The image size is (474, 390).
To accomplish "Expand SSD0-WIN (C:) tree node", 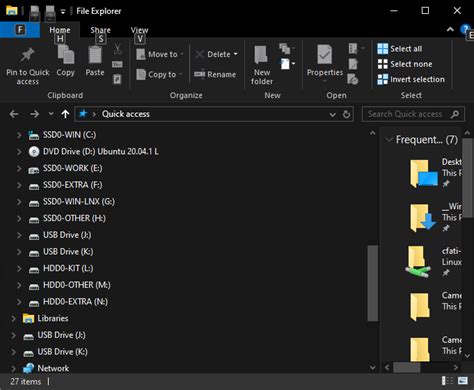I will point(19,135).
